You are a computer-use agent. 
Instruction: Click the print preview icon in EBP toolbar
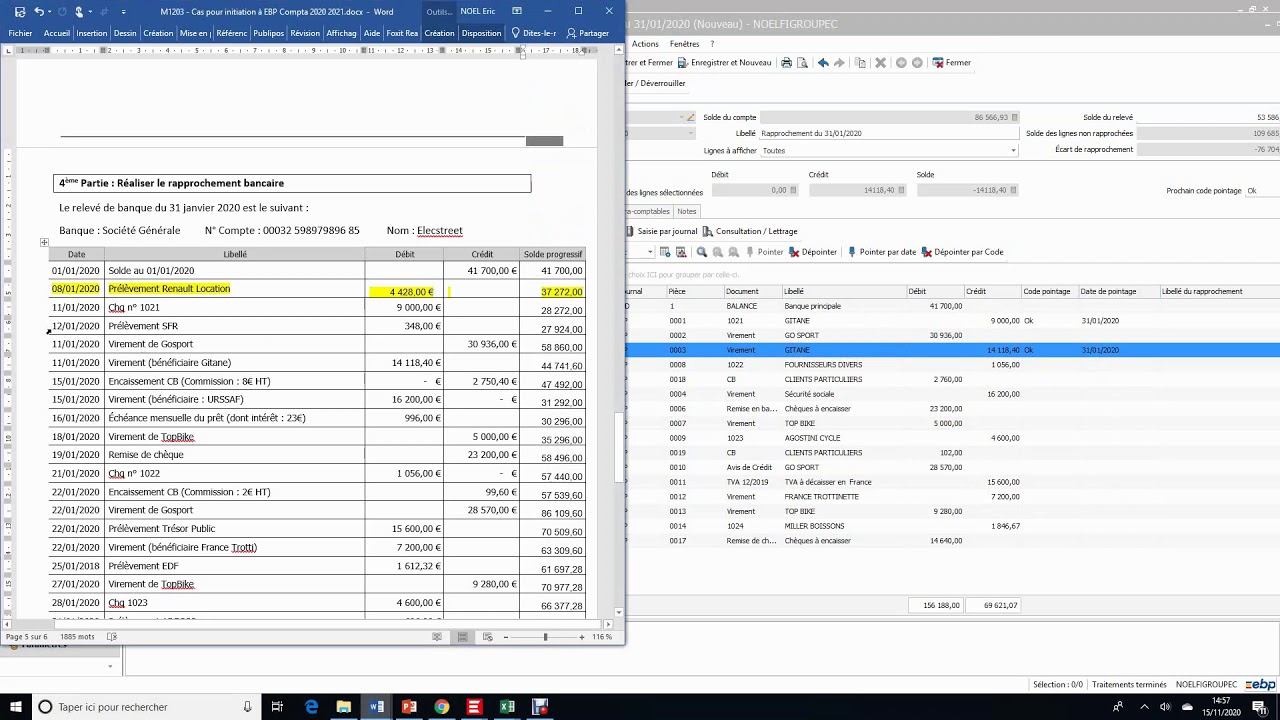click(802, 63)
